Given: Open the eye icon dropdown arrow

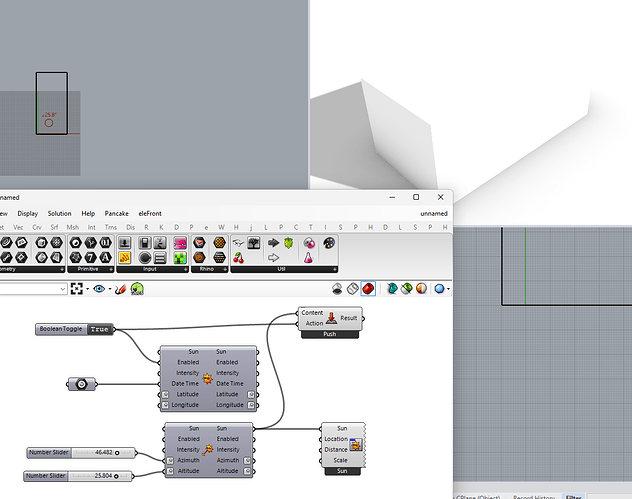Looking at the screenshot, I should pyautogui.click(x=110, y=289).
